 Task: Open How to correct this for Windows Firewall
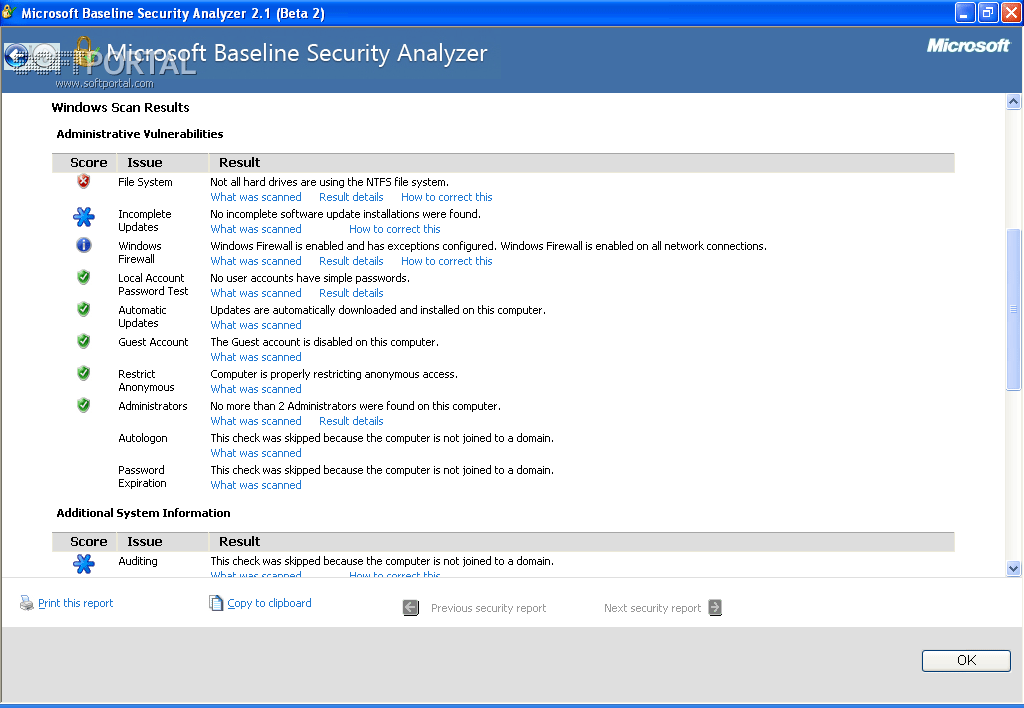pos(447,261)
